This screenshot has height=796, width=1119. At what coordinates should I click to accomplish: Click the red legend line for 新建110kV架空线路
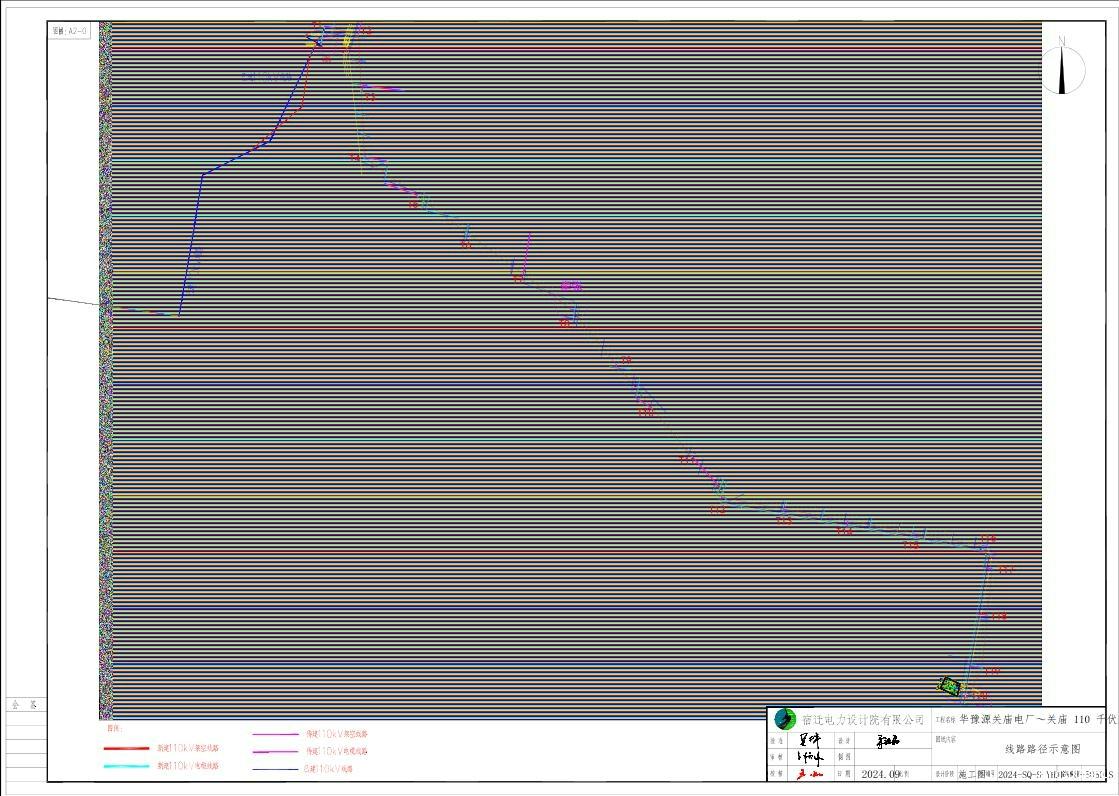126,748
